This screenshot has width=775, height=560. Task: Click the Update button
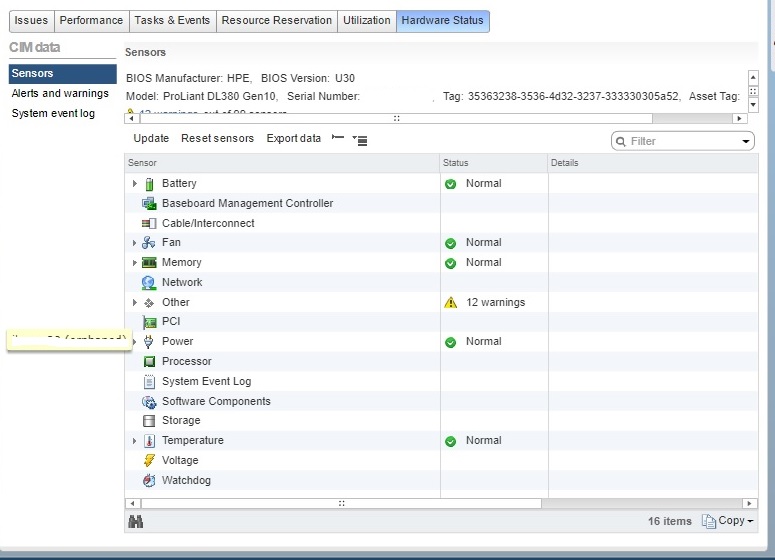151,139
